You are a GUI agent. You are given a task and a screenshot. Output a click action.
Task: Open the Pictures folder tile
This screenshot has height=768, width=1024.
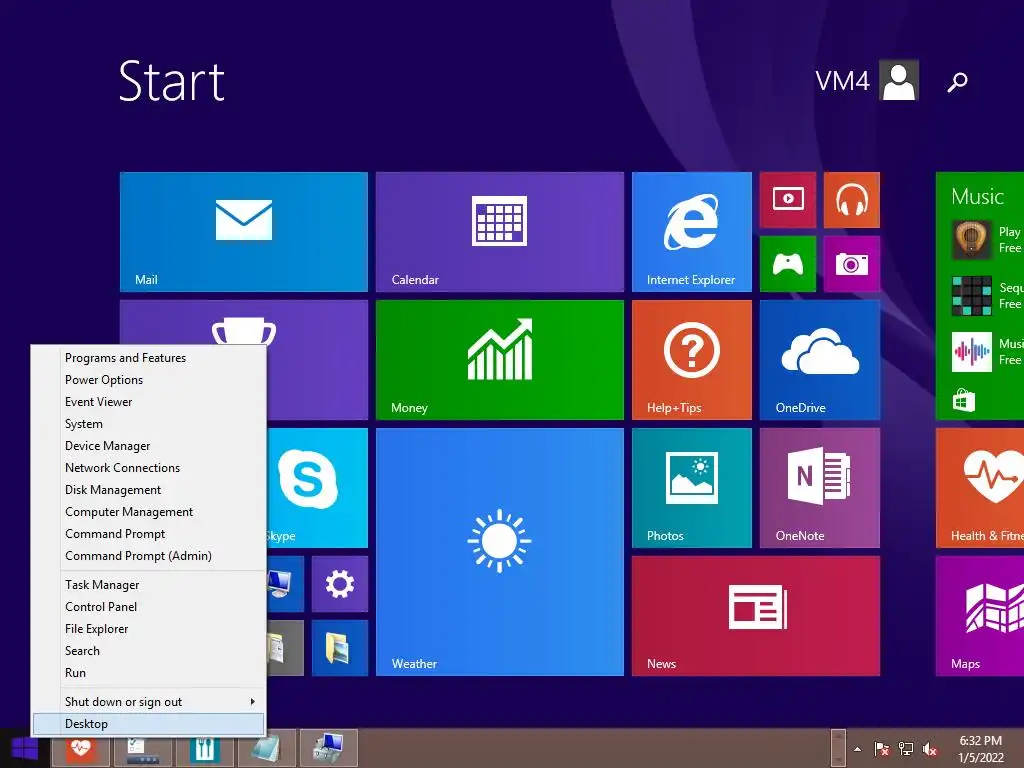340,648
